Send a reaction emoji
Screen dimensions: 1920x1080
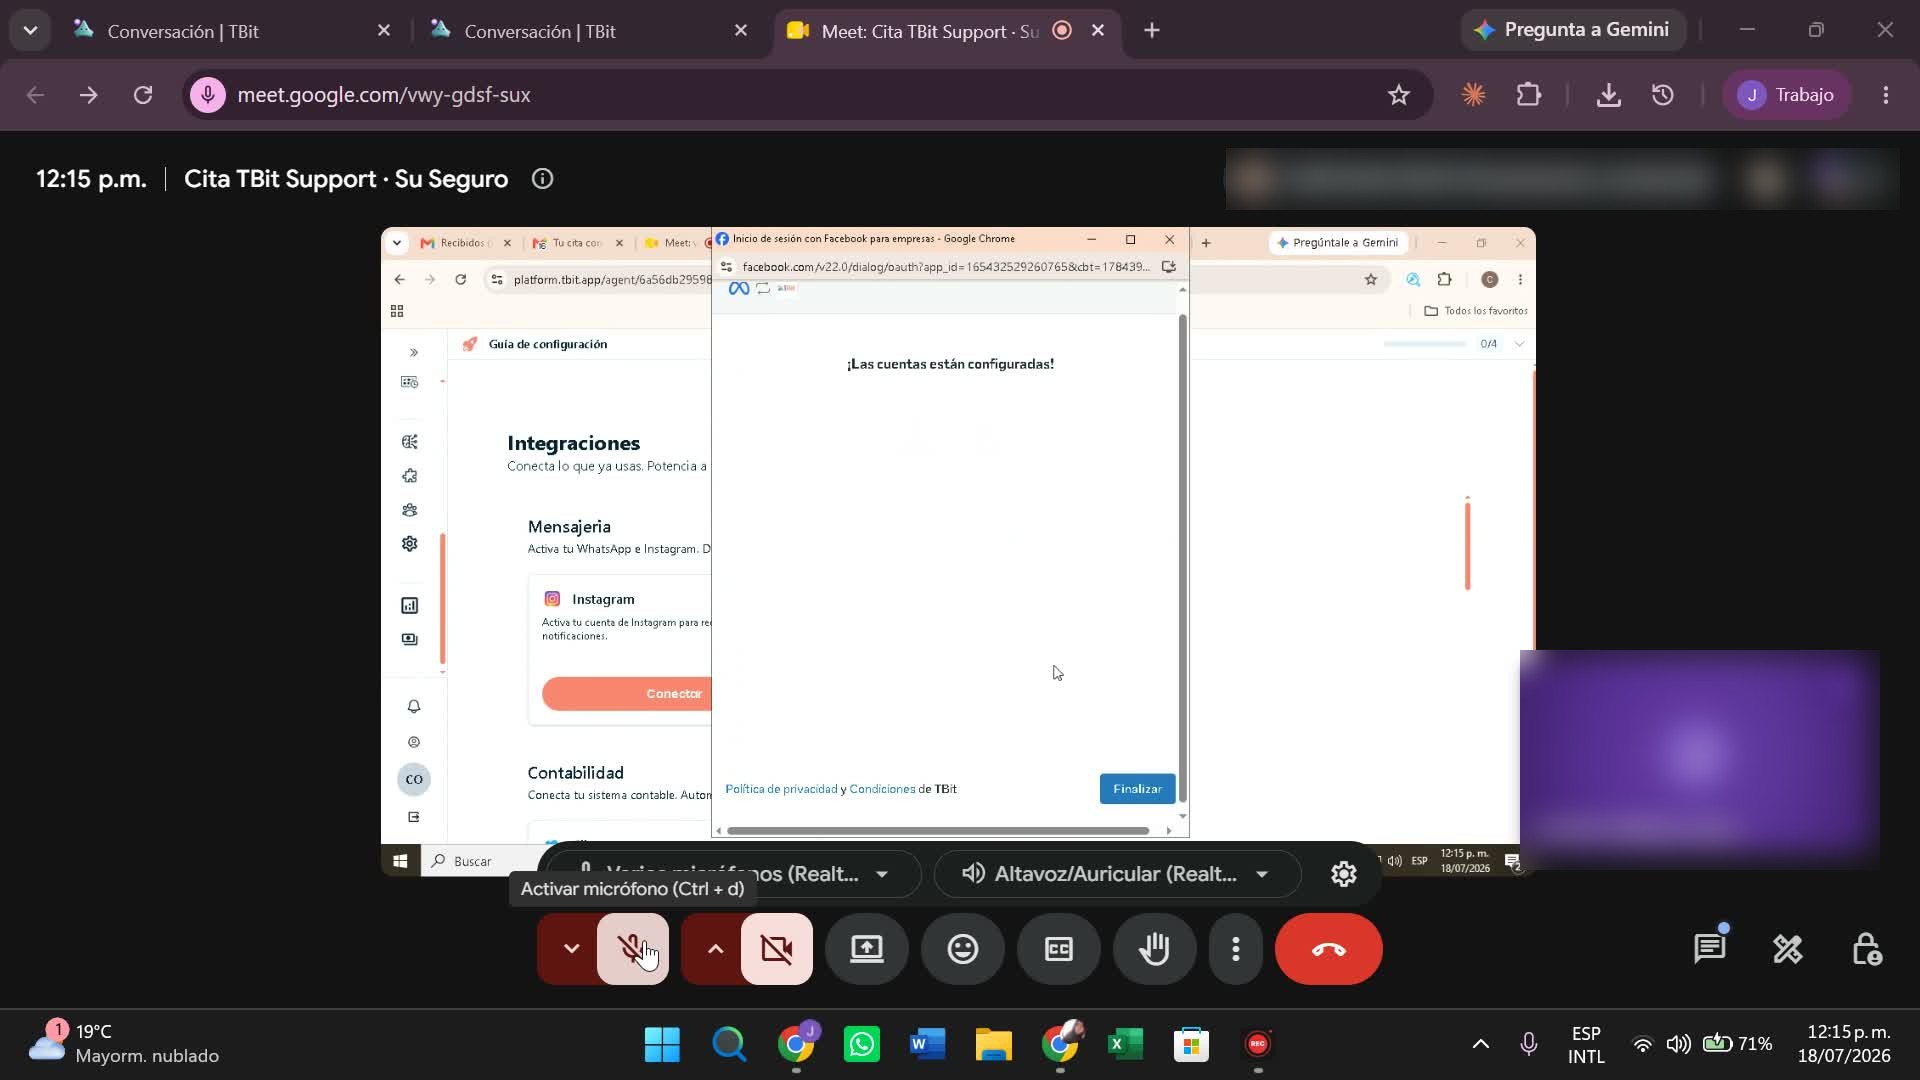(963, 949)
